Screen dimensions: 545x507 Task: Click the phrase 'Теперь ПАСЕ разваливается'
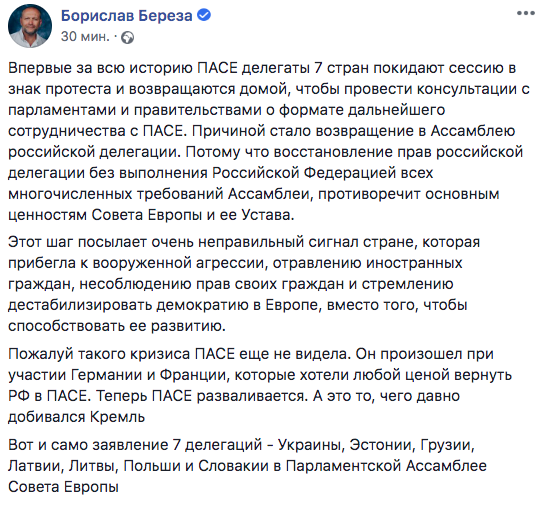(202, 396)
